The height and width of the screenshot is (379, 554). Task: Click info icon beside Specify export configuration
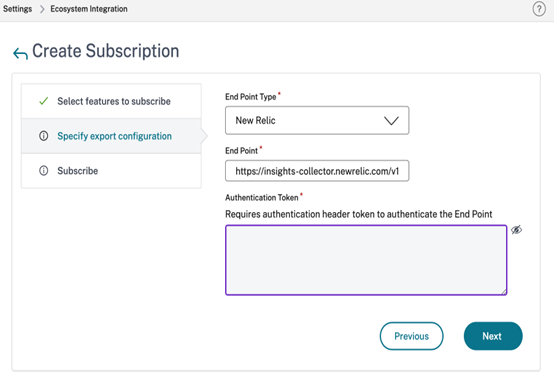43,136
